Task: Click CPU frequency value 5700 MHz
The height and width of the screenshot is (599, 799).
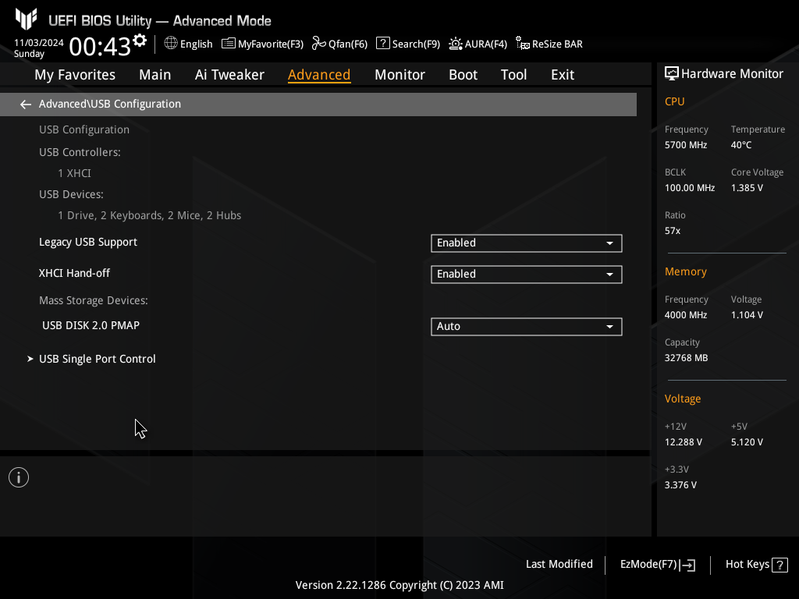Action: 685,145
